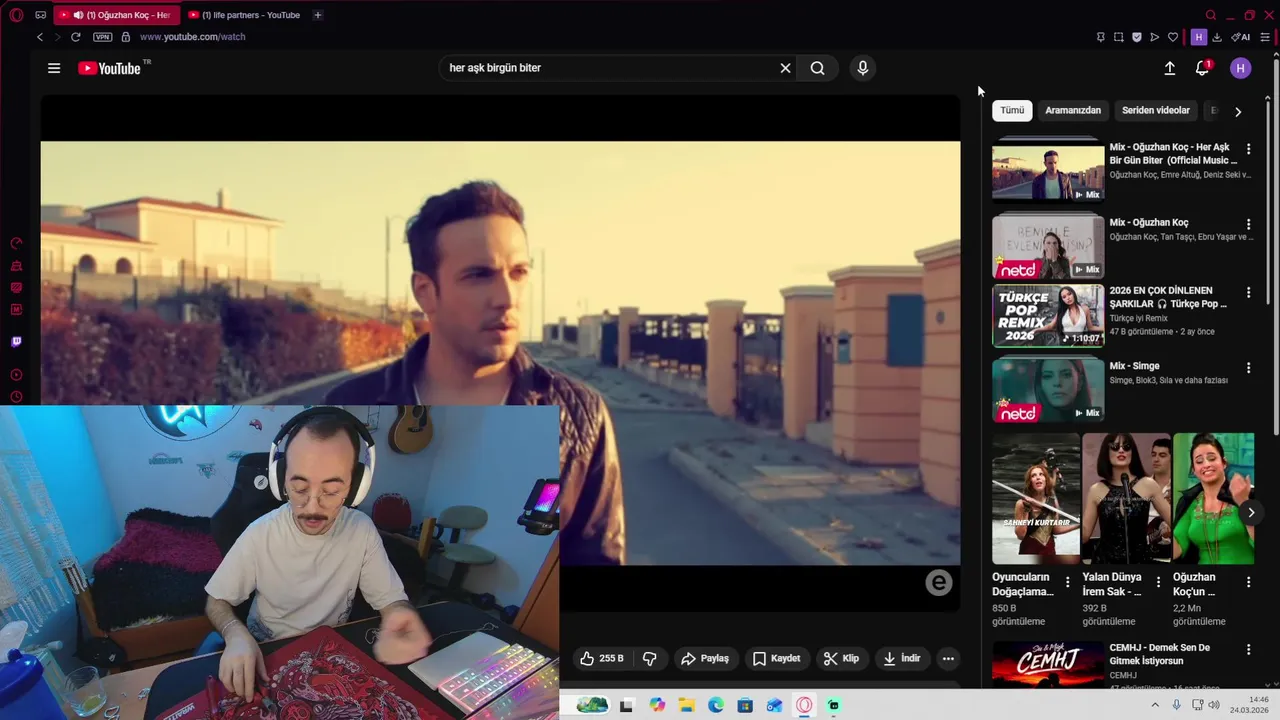Start voice search with the microphone
The image size is (1280, 720).
pos(863,68)
